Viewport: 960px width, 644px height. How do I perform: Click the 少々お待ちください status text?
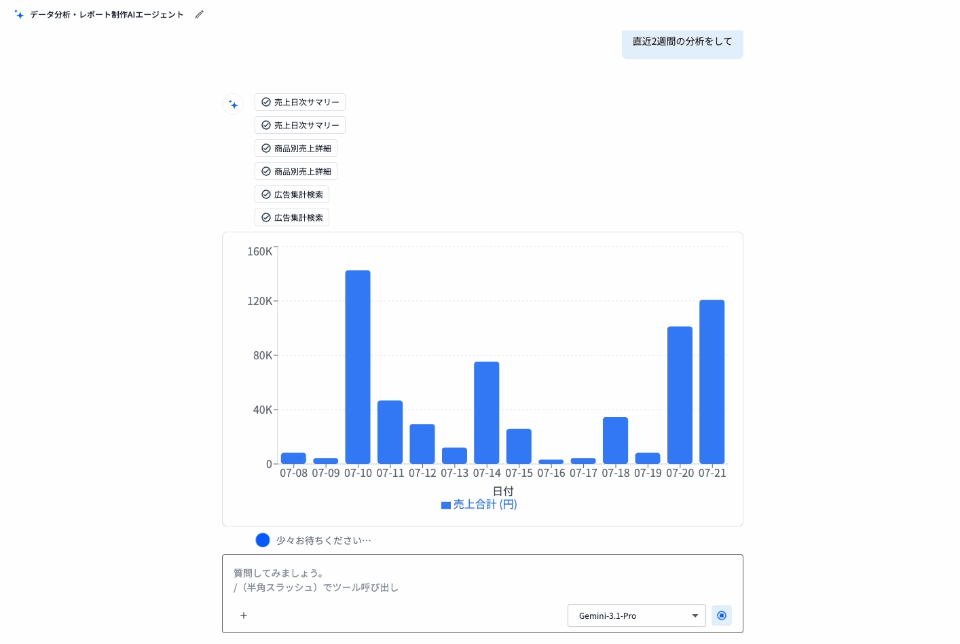(323, 541)
